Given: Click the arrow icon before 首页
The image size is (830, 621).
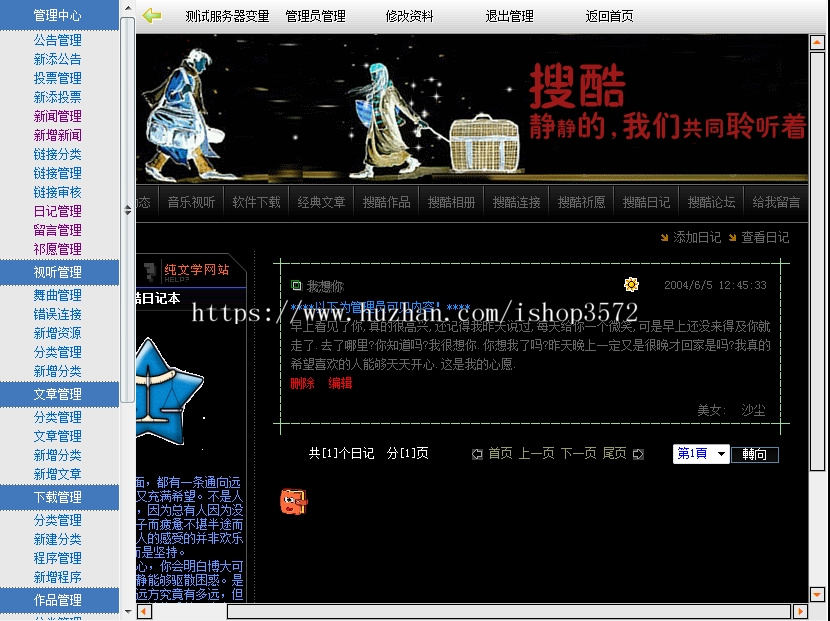Looking at the screenshot, I should pos(477,454).
